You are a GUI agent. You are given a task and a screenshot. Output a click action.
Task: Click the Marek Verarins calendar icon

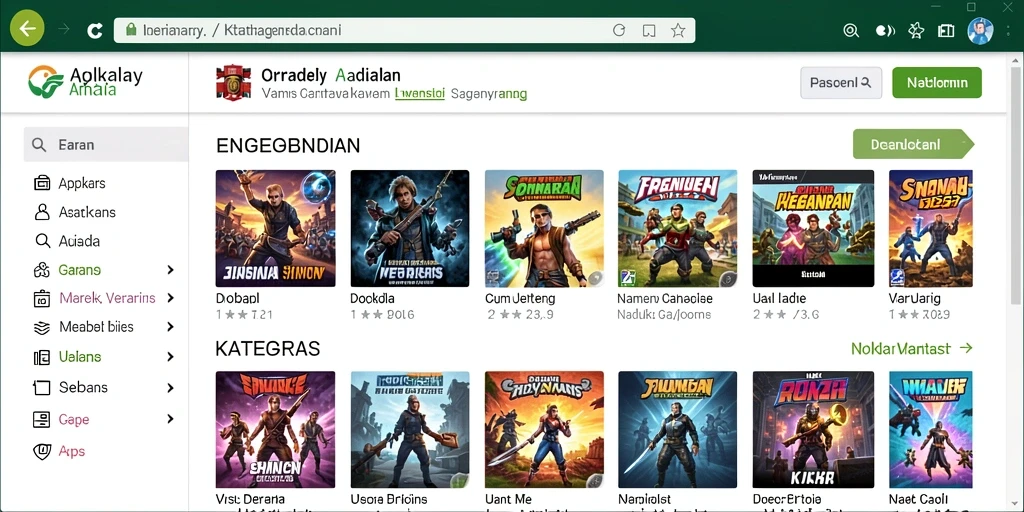(42, 298)
